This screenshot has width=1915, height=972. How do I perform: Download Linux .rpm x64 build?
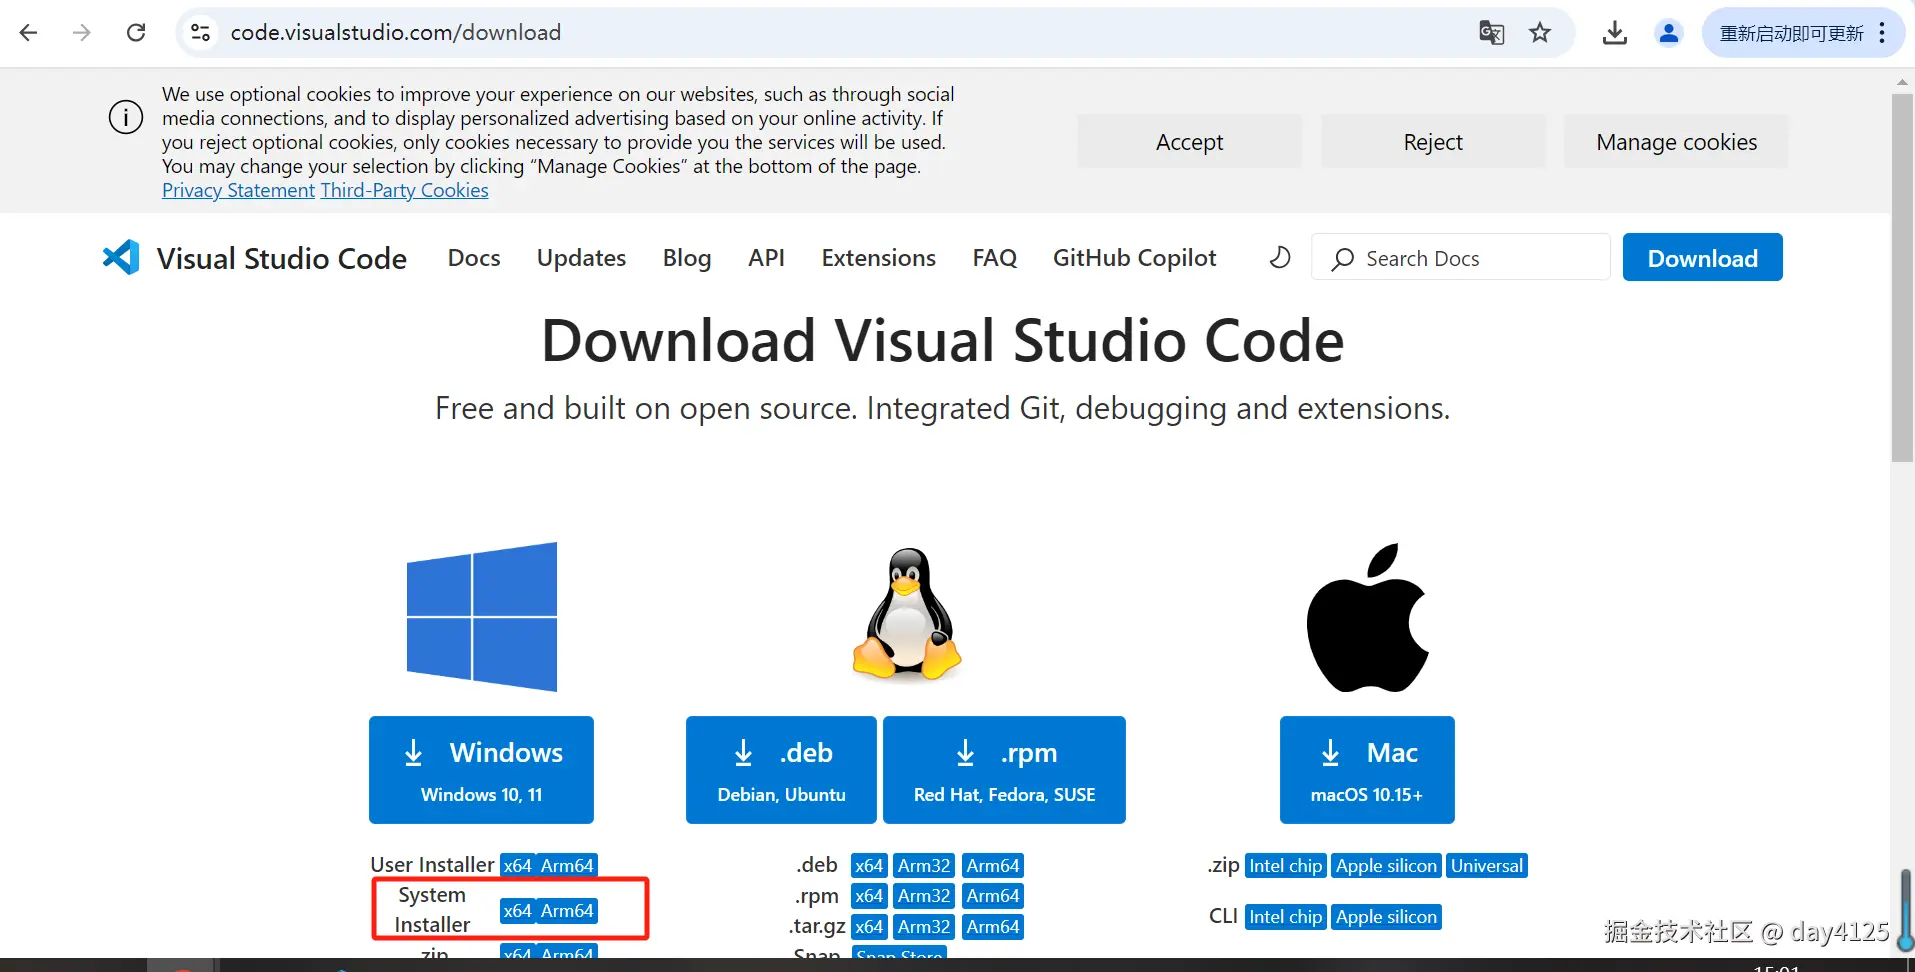point(869,896)
